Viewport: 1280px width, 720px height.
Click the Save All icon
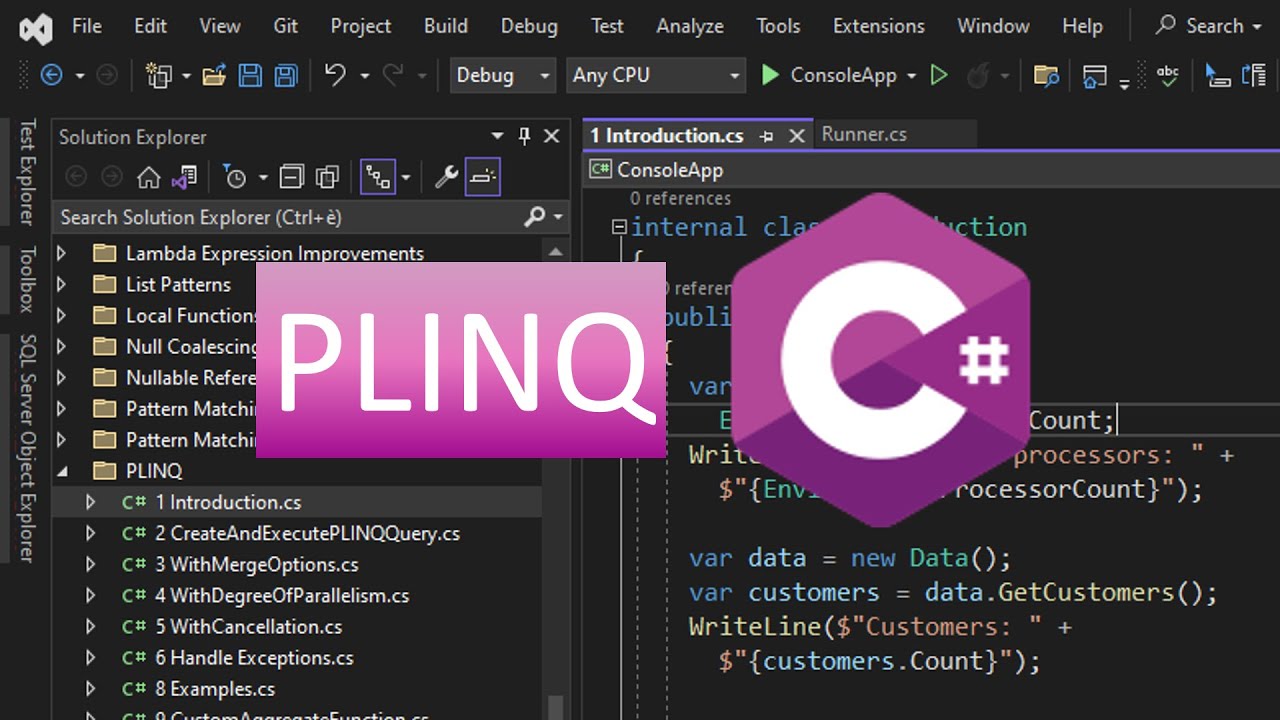pyautogui.click(x=285, y=75)
